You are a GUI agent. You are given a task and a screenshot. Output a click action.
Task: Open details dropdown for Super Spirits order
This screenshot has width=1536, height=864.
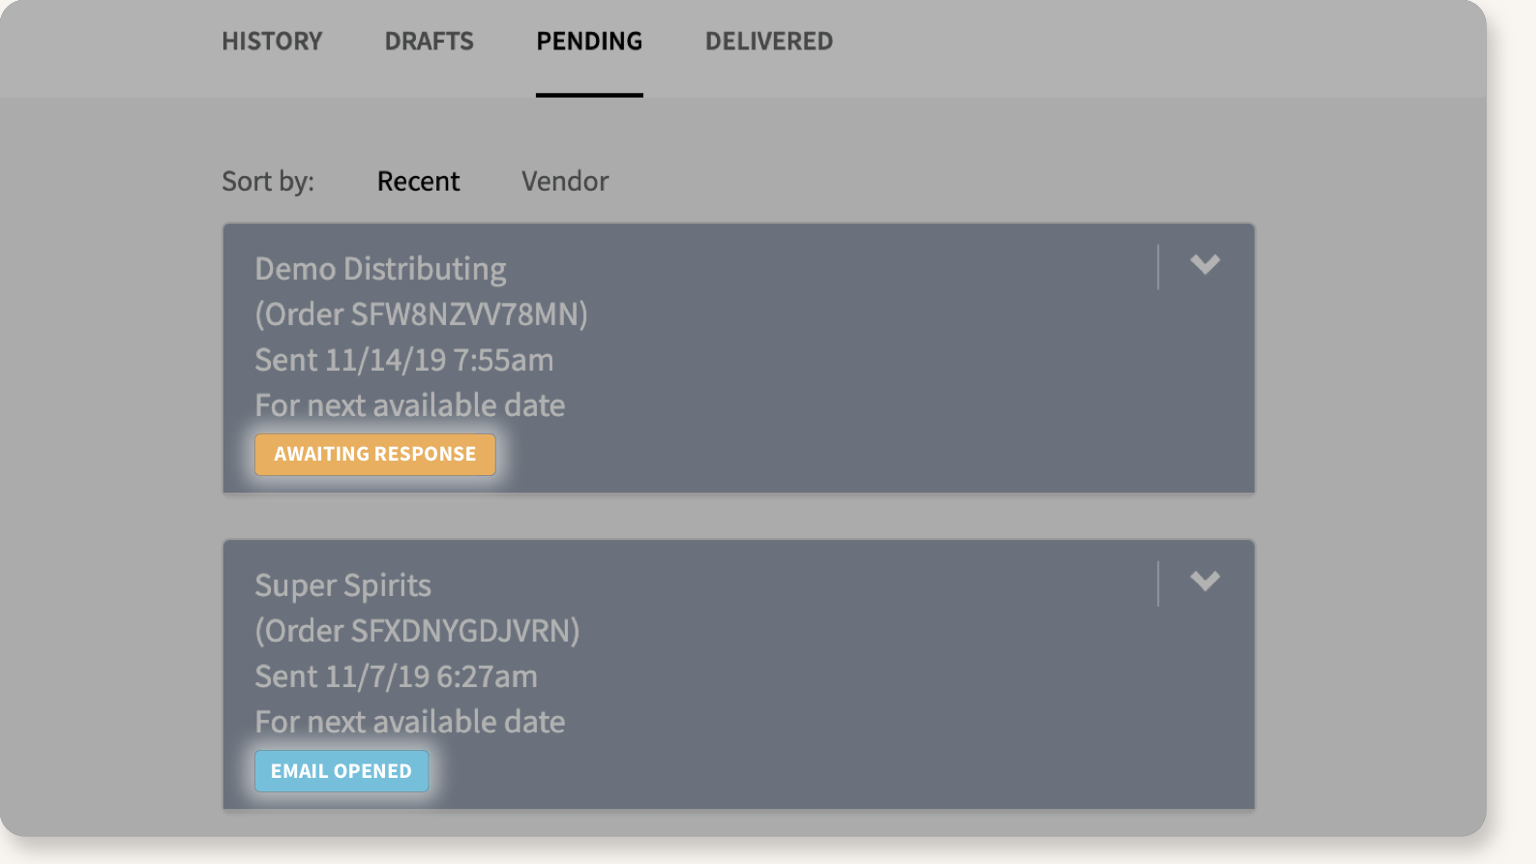[x=1206, y=581]
